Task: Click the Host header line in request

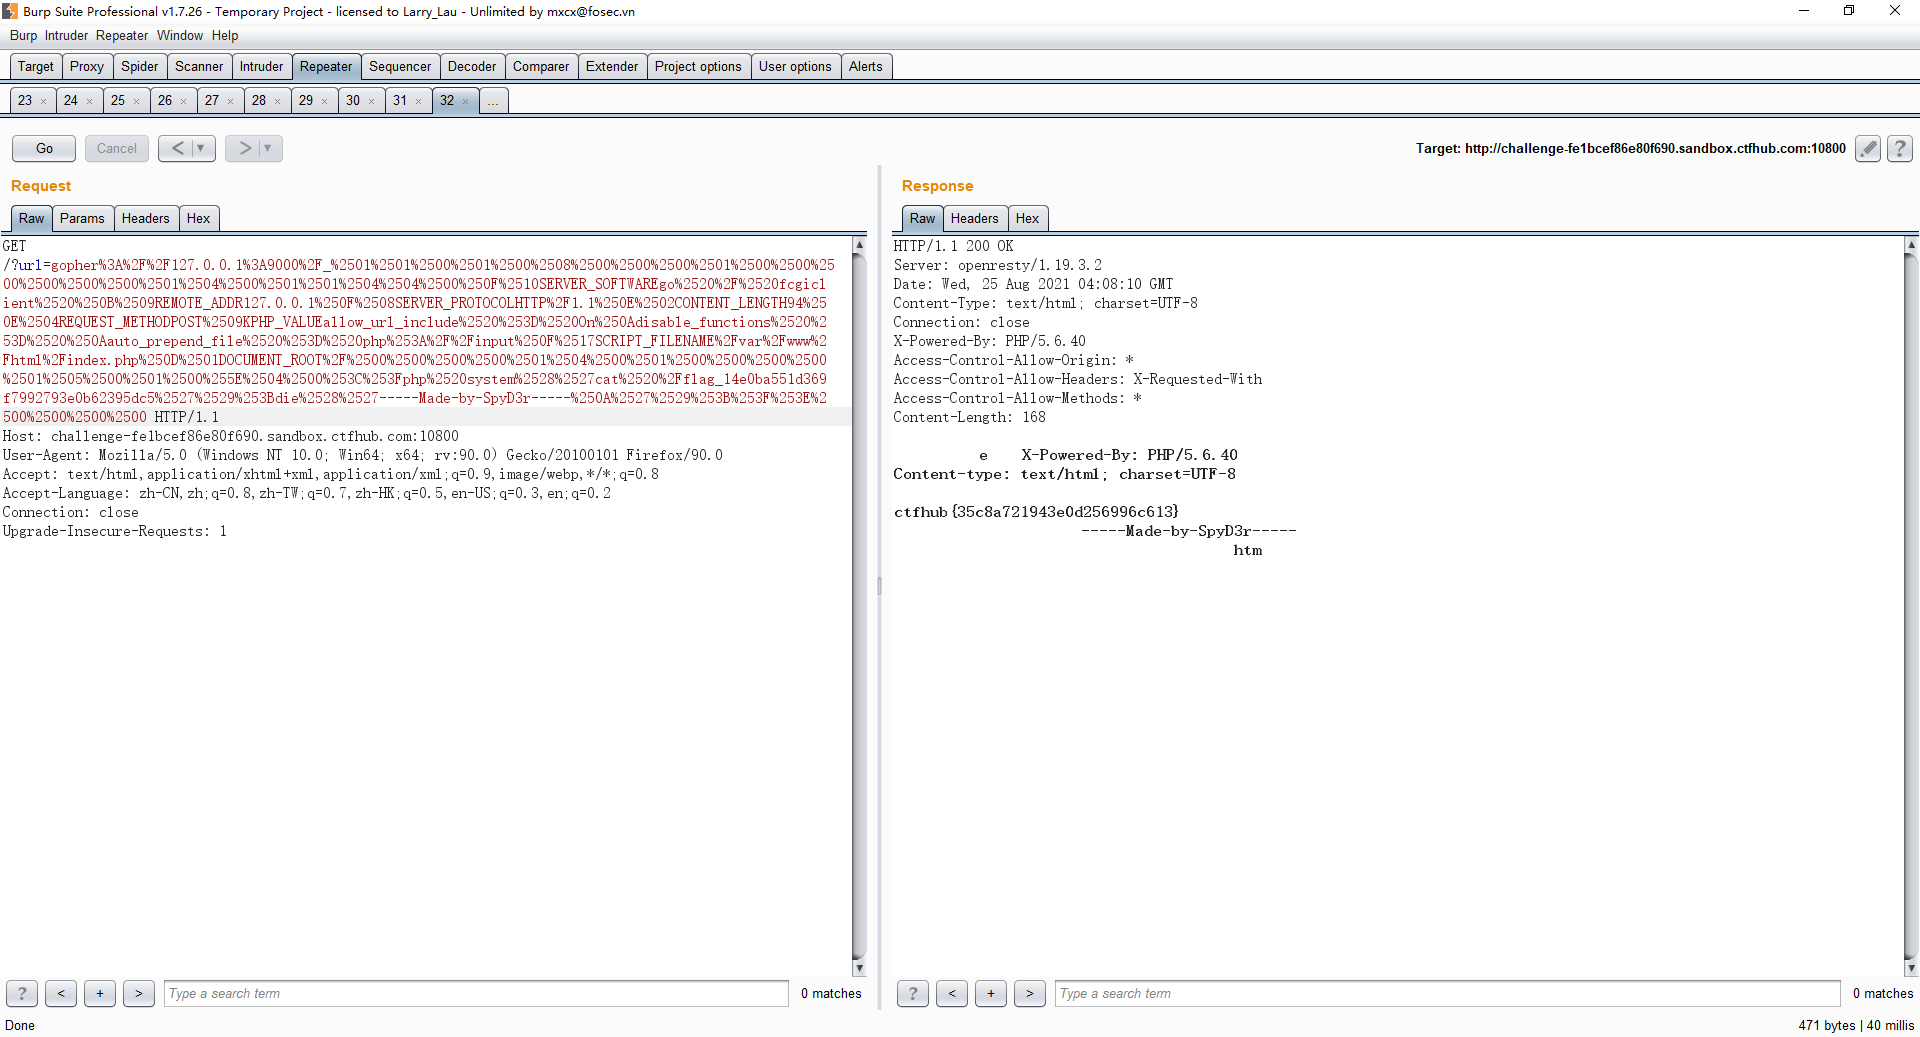Action: pos(231,436)
